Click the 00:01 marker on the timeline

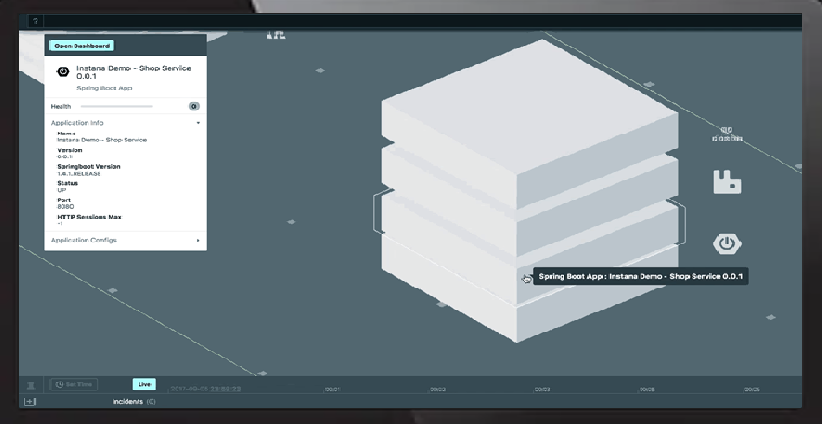(x=332, y=390)
